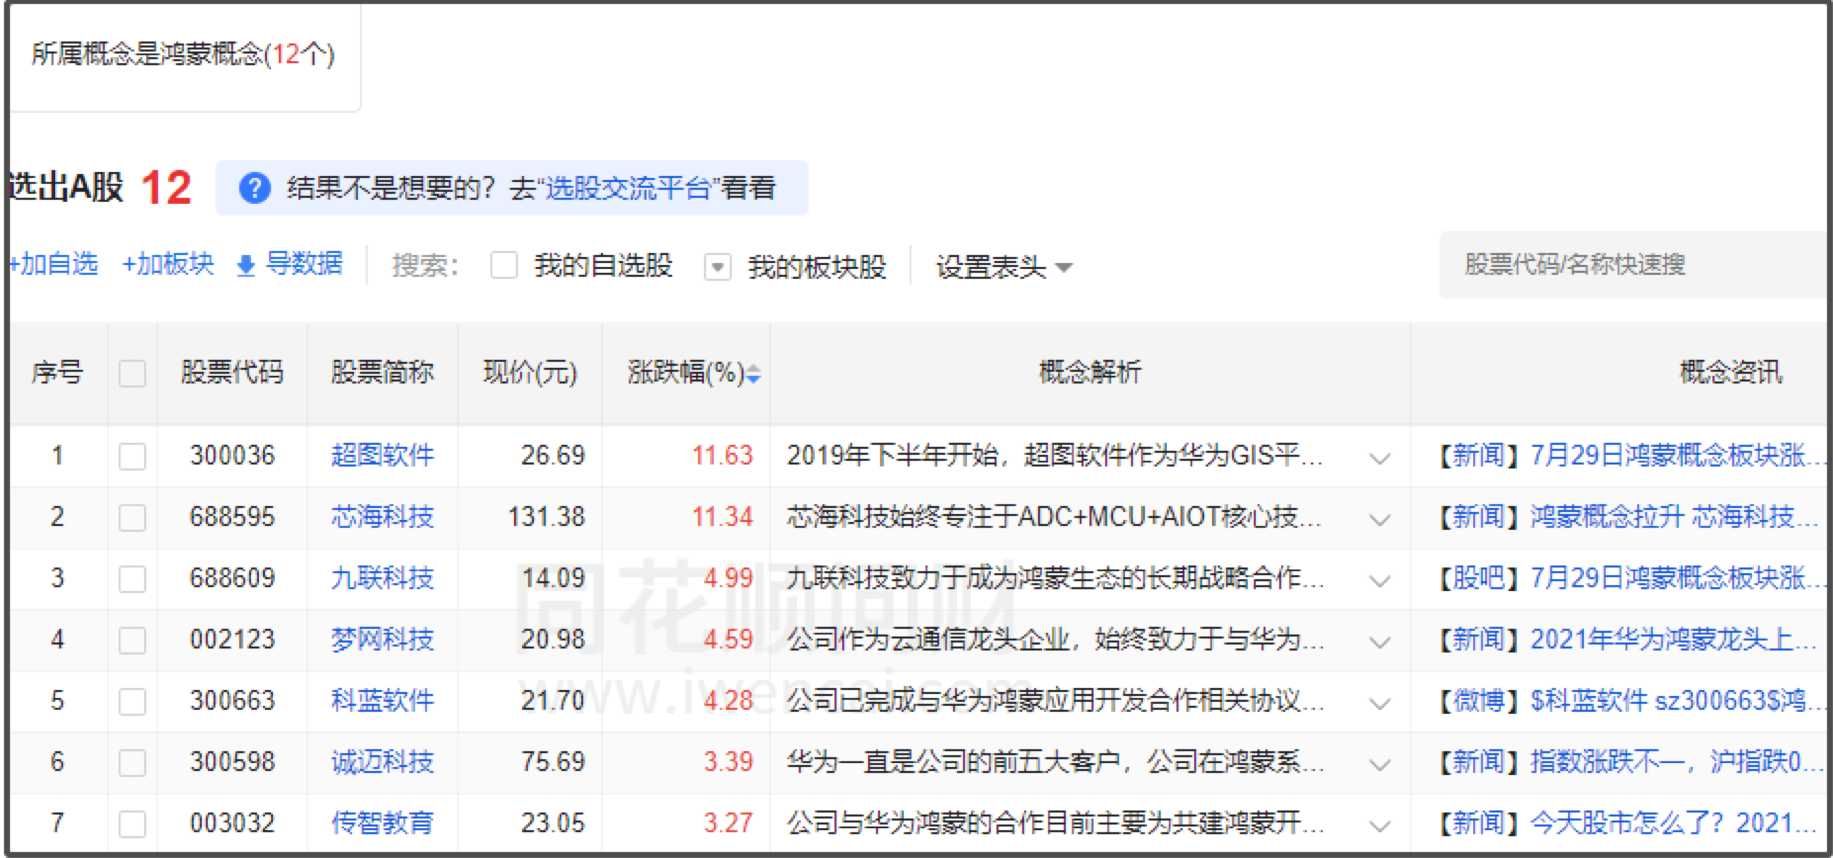Expand concept analysis for 芯海科技 row
The height and width of the screenshot is (858, 1833).
click(1380, 519)
